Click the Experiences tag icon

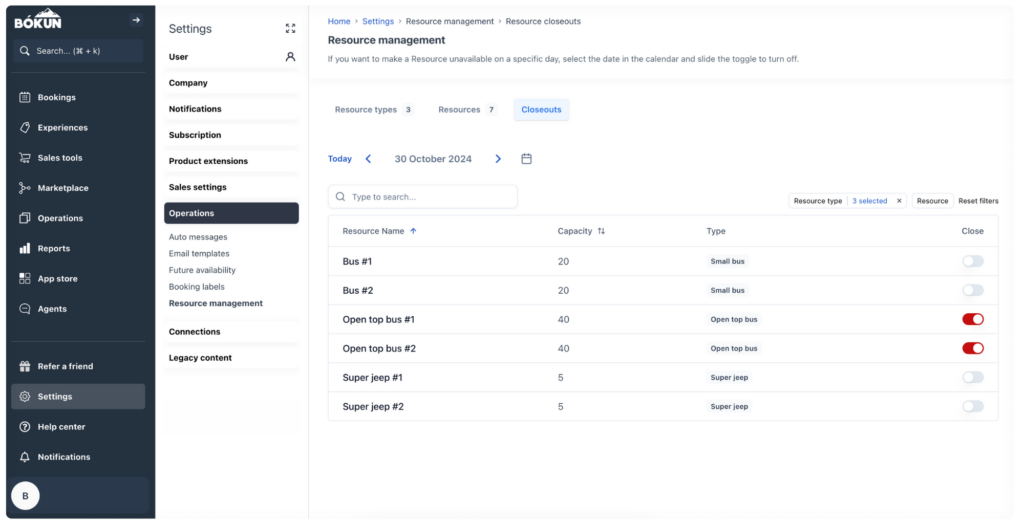(25, 127)
